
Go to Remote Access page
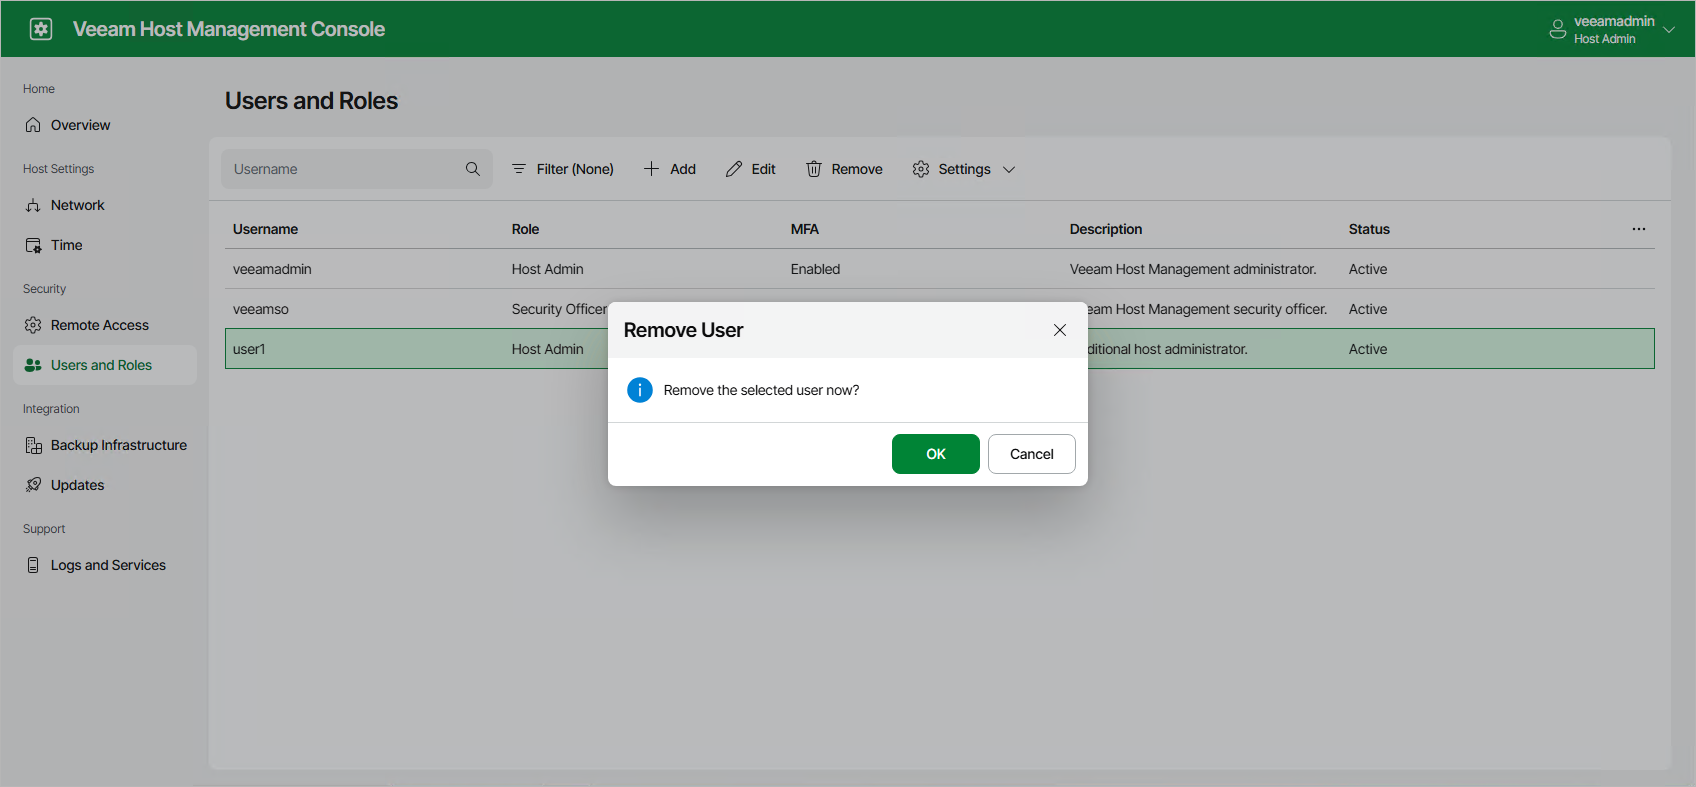105,325
